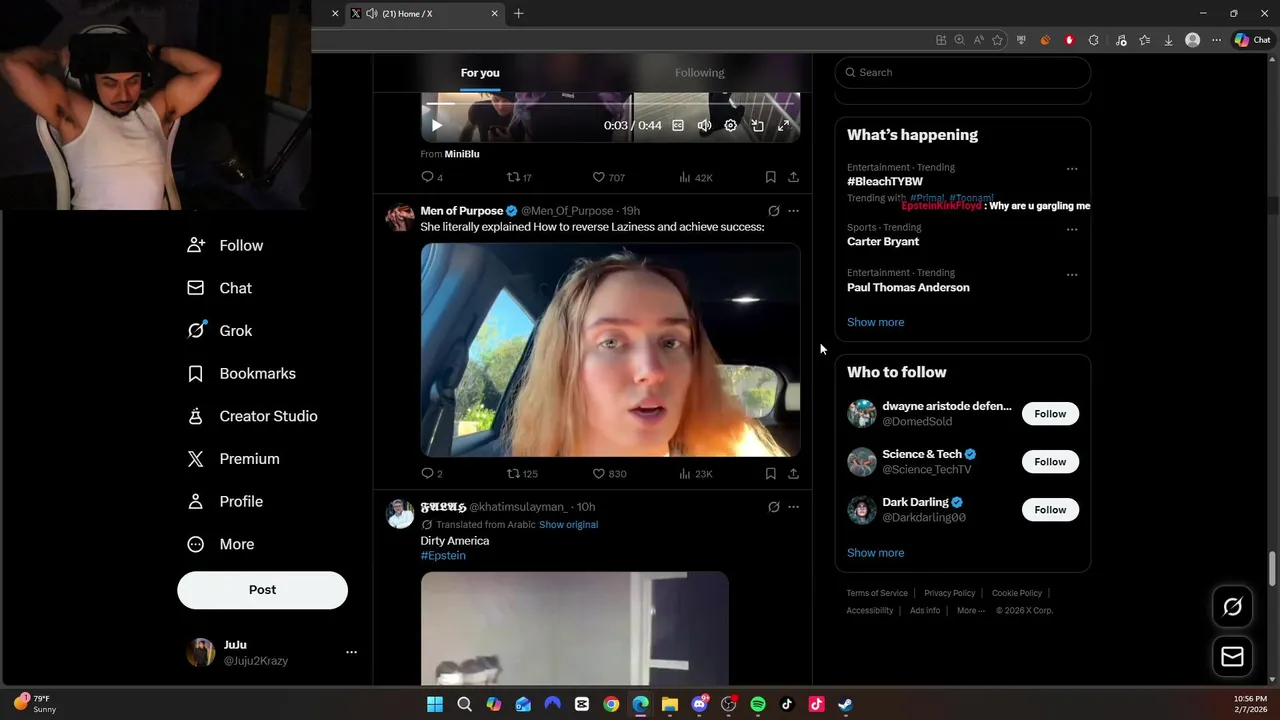Image resolution: width=1280 pixels, height=720 pixels.
Task: View analytics showing 23K views
Action: (x=695, y=473)
